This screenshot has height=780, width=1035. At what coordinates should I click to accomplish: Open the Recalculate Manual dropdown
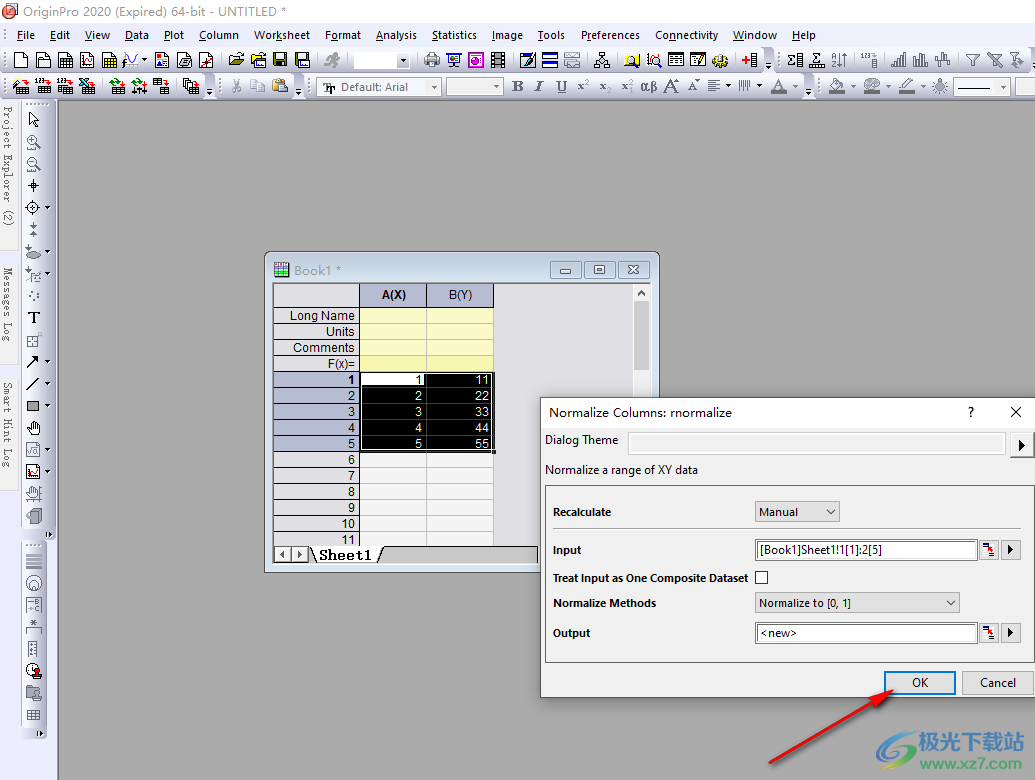tap(797, 512)
